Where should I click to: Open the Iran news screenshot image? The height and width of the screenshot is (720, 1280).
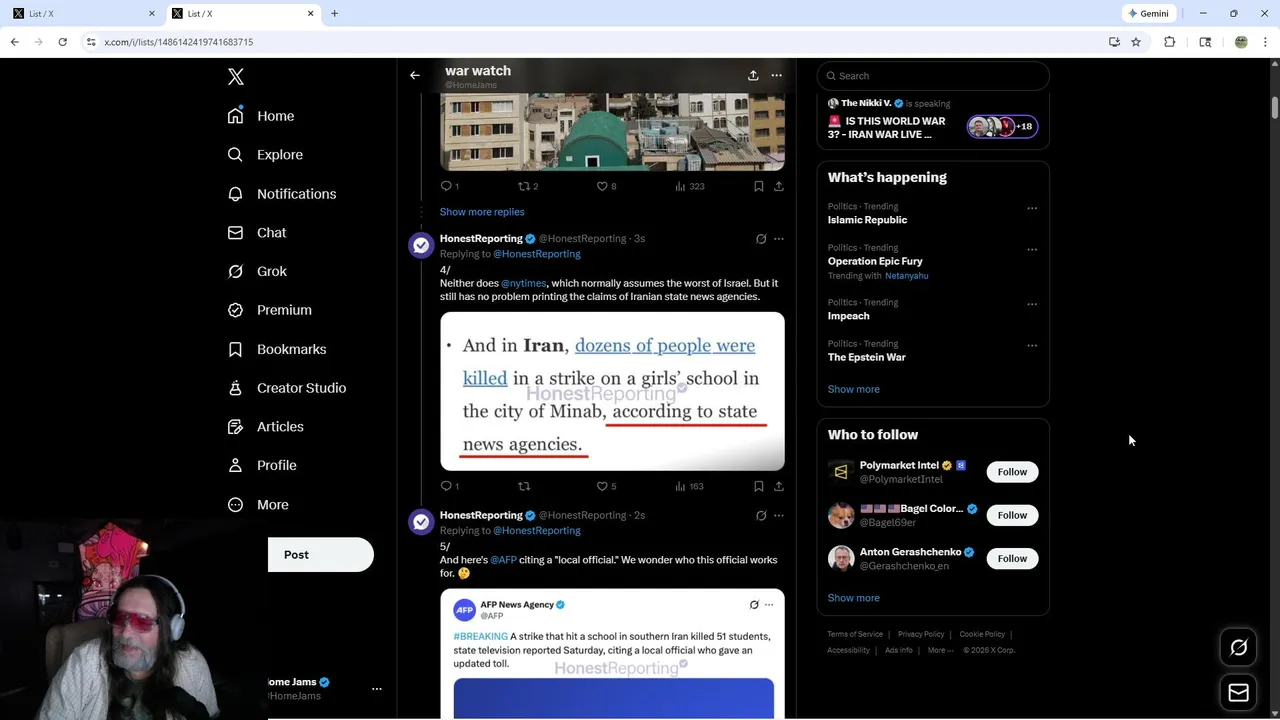click(612, 391)
